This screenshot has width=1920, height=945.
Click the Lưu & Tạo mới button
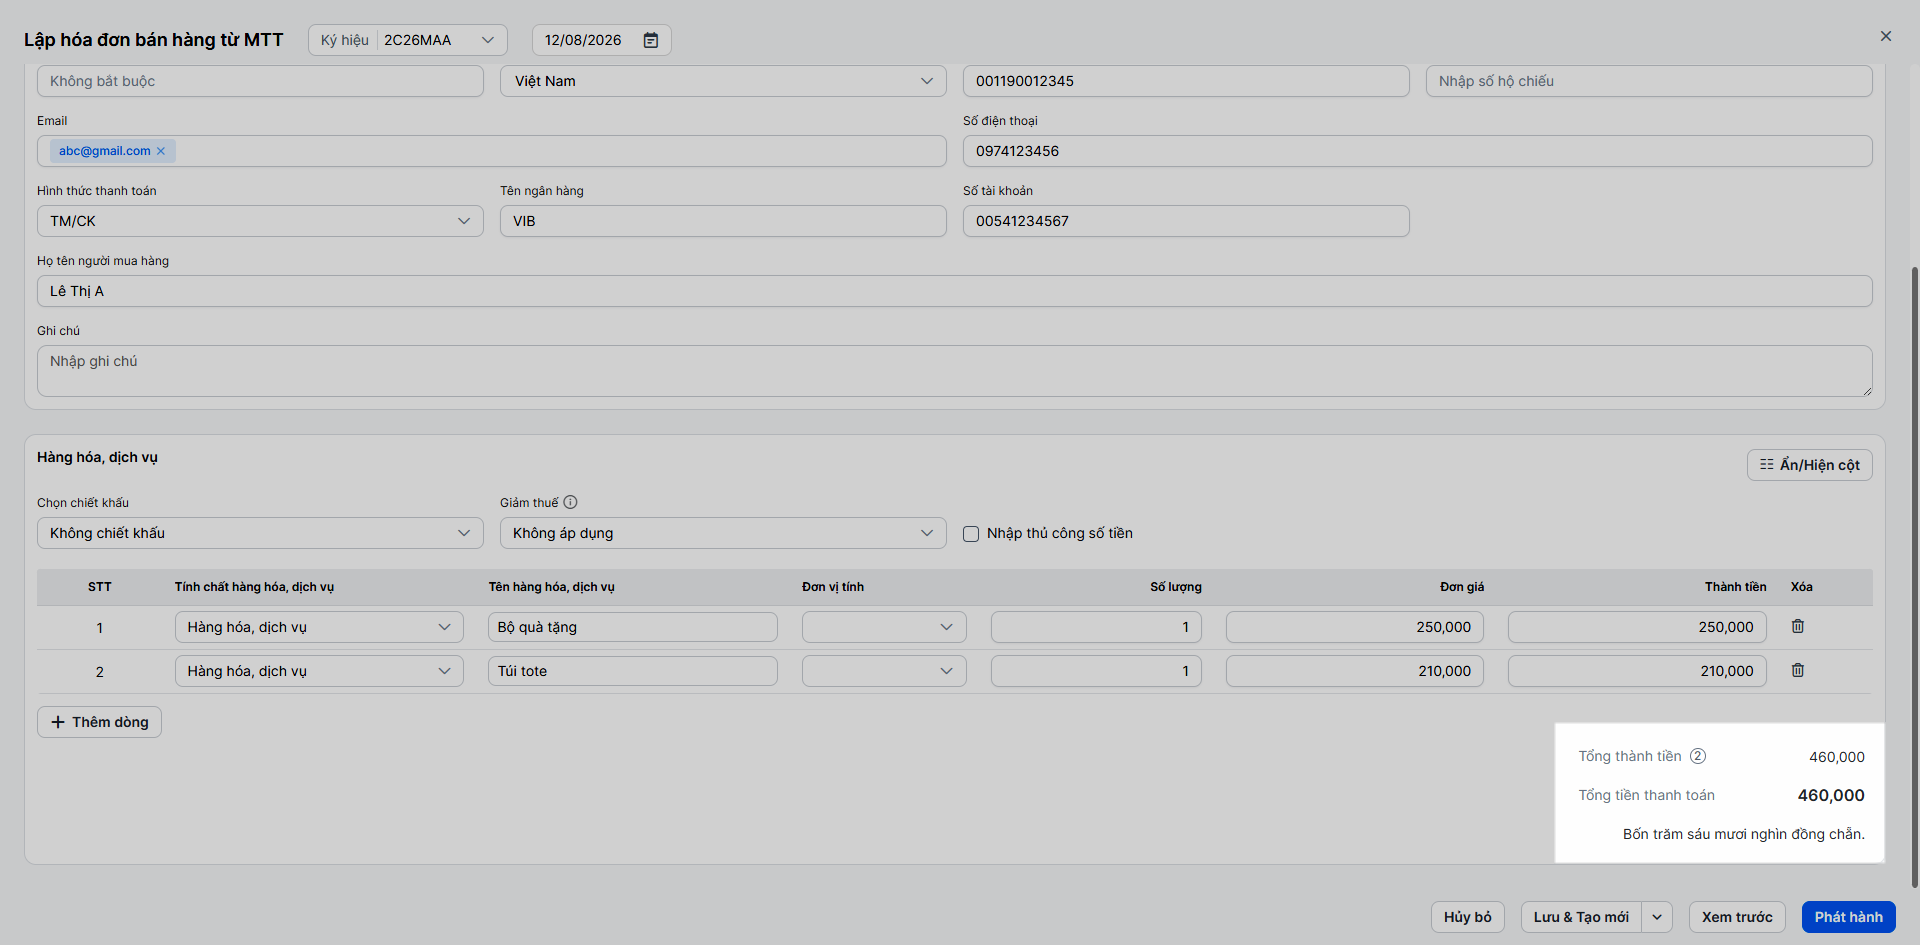[x=1581, y=917]
